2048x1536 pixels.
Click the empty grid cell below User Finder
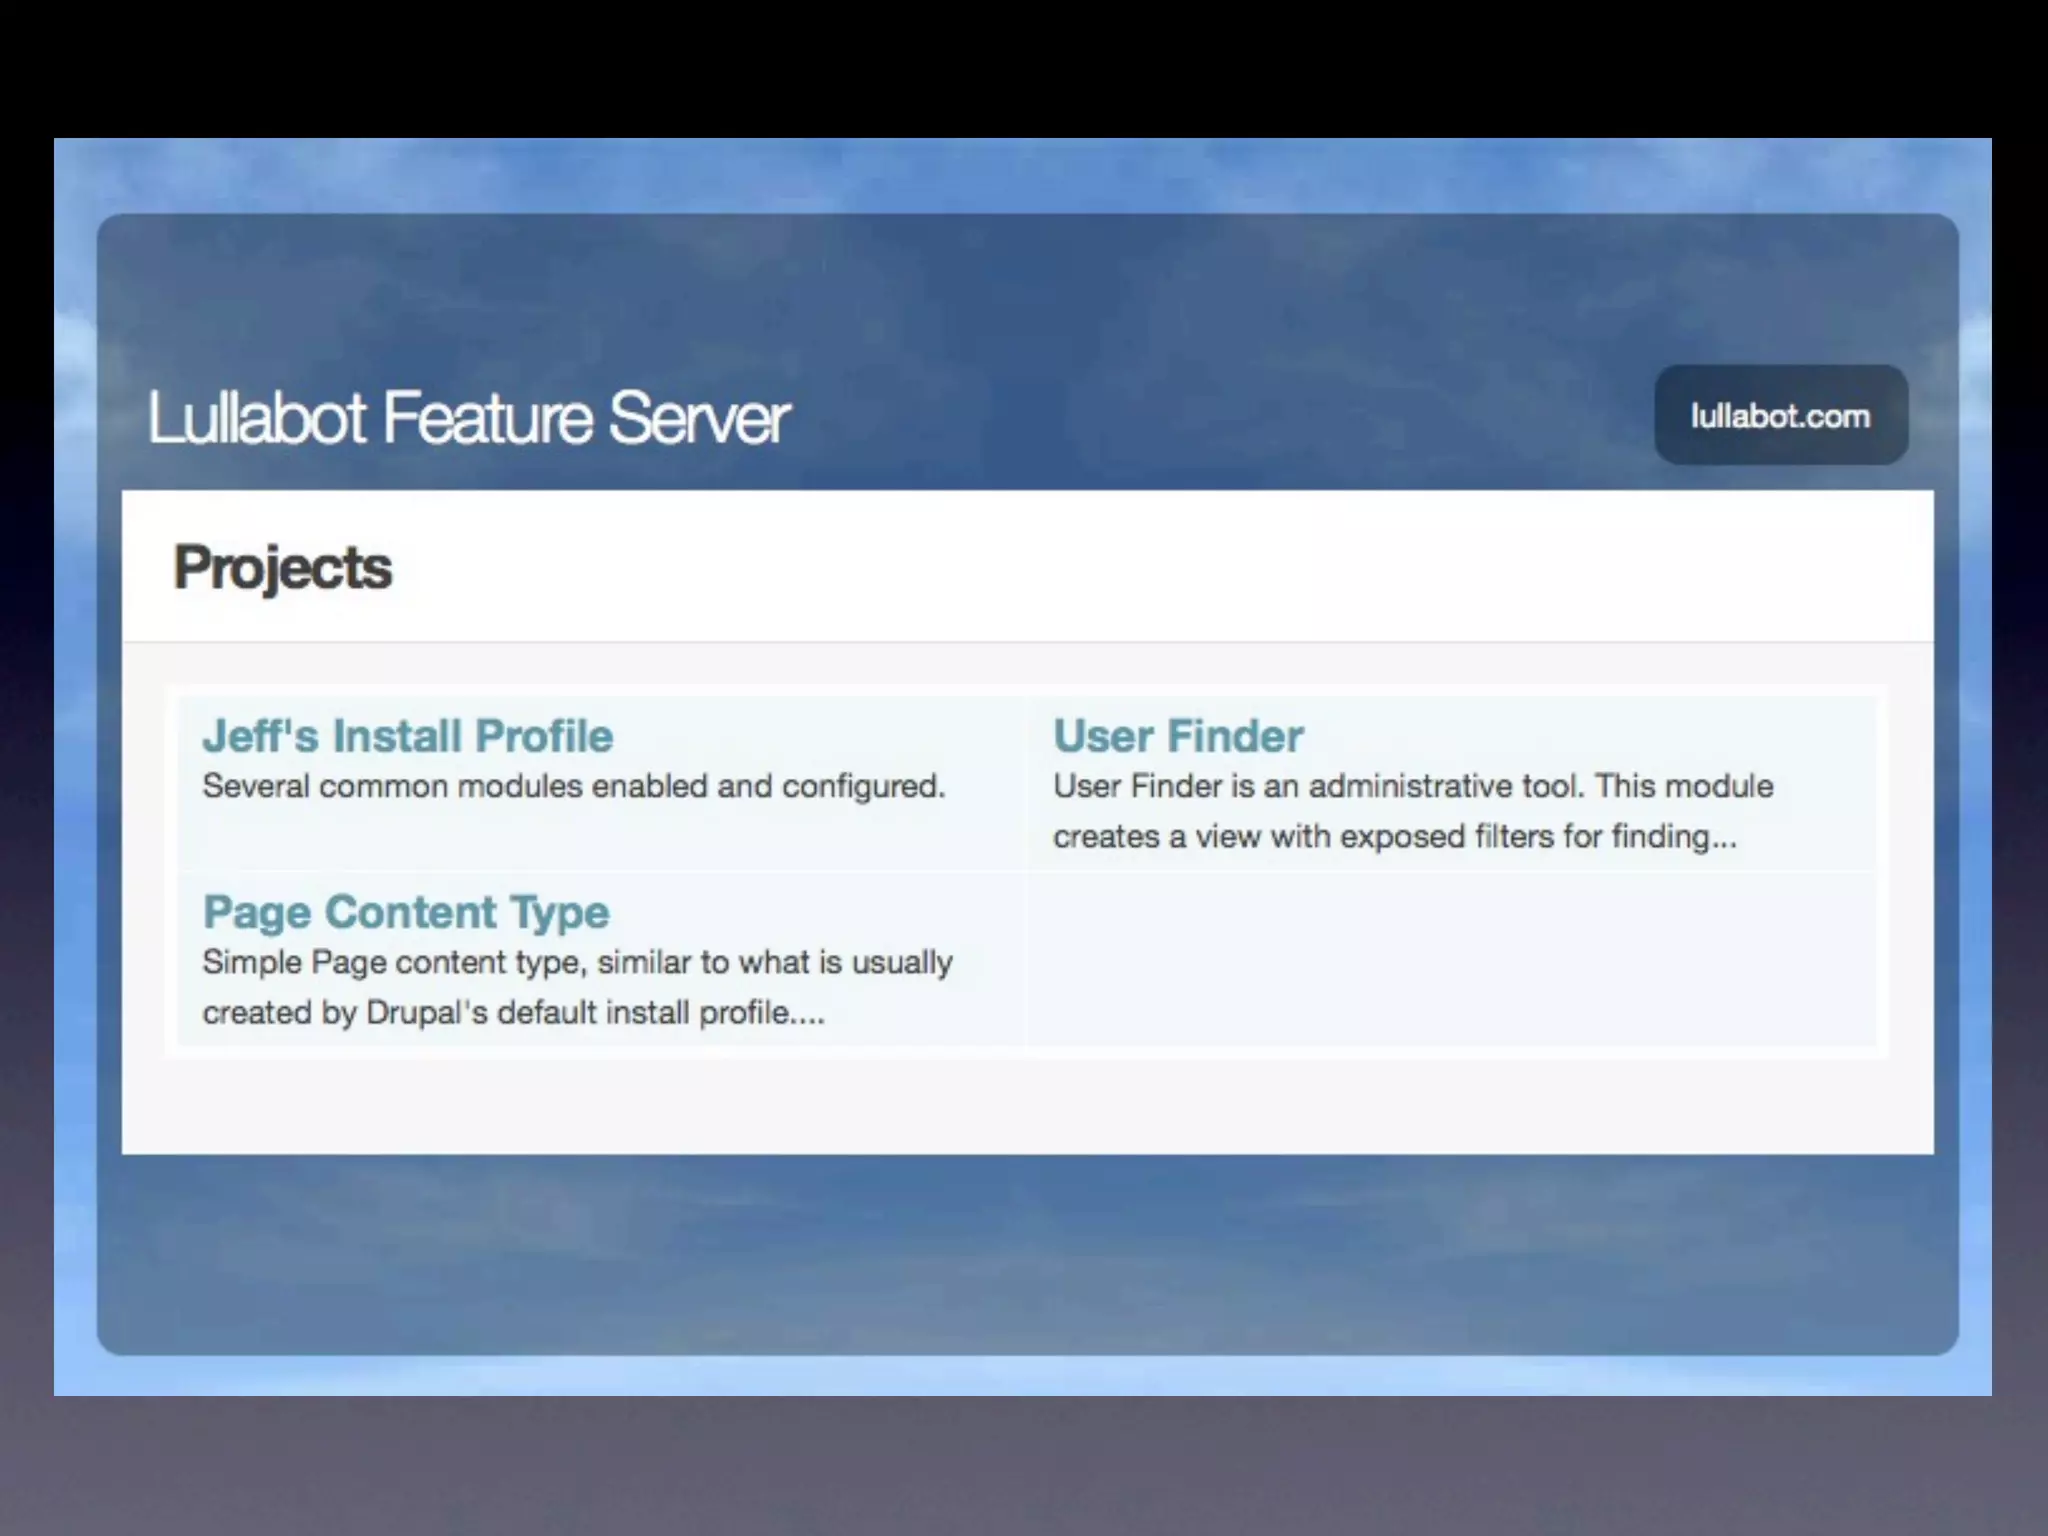click(1450, 960)
